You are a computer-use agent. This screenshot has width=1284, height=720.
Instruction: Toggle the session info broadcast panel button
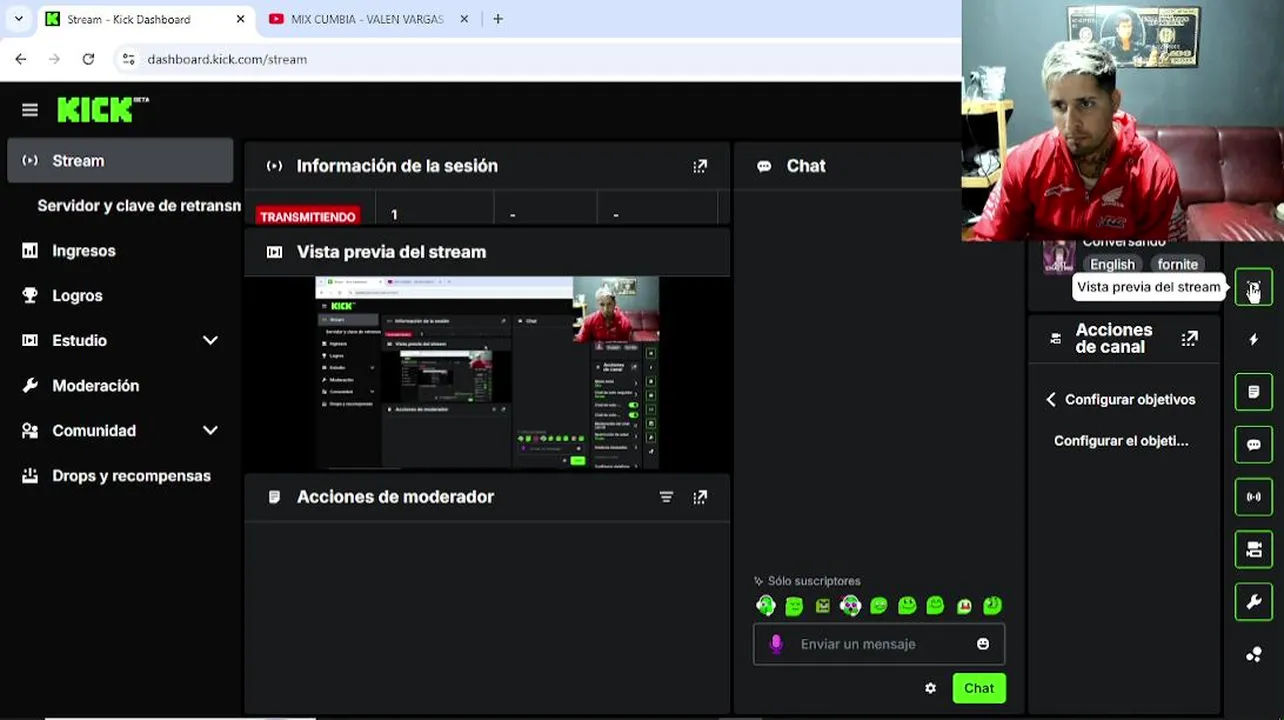coord(1253,497)
